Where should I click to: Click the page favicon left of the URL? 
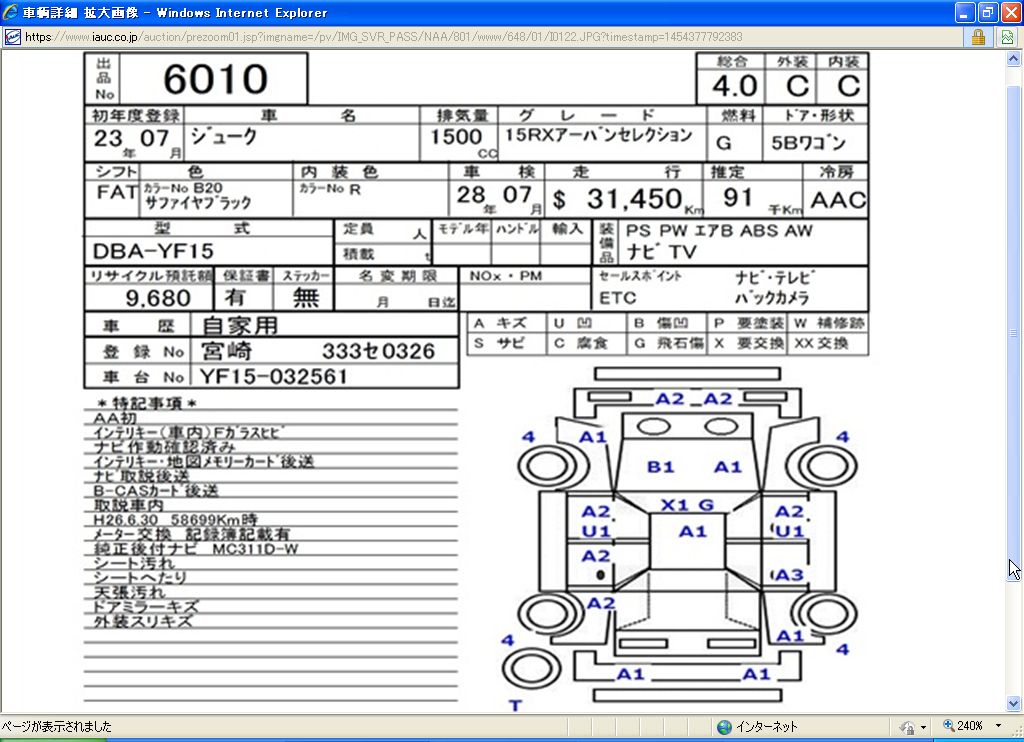(x=12, y=37)
